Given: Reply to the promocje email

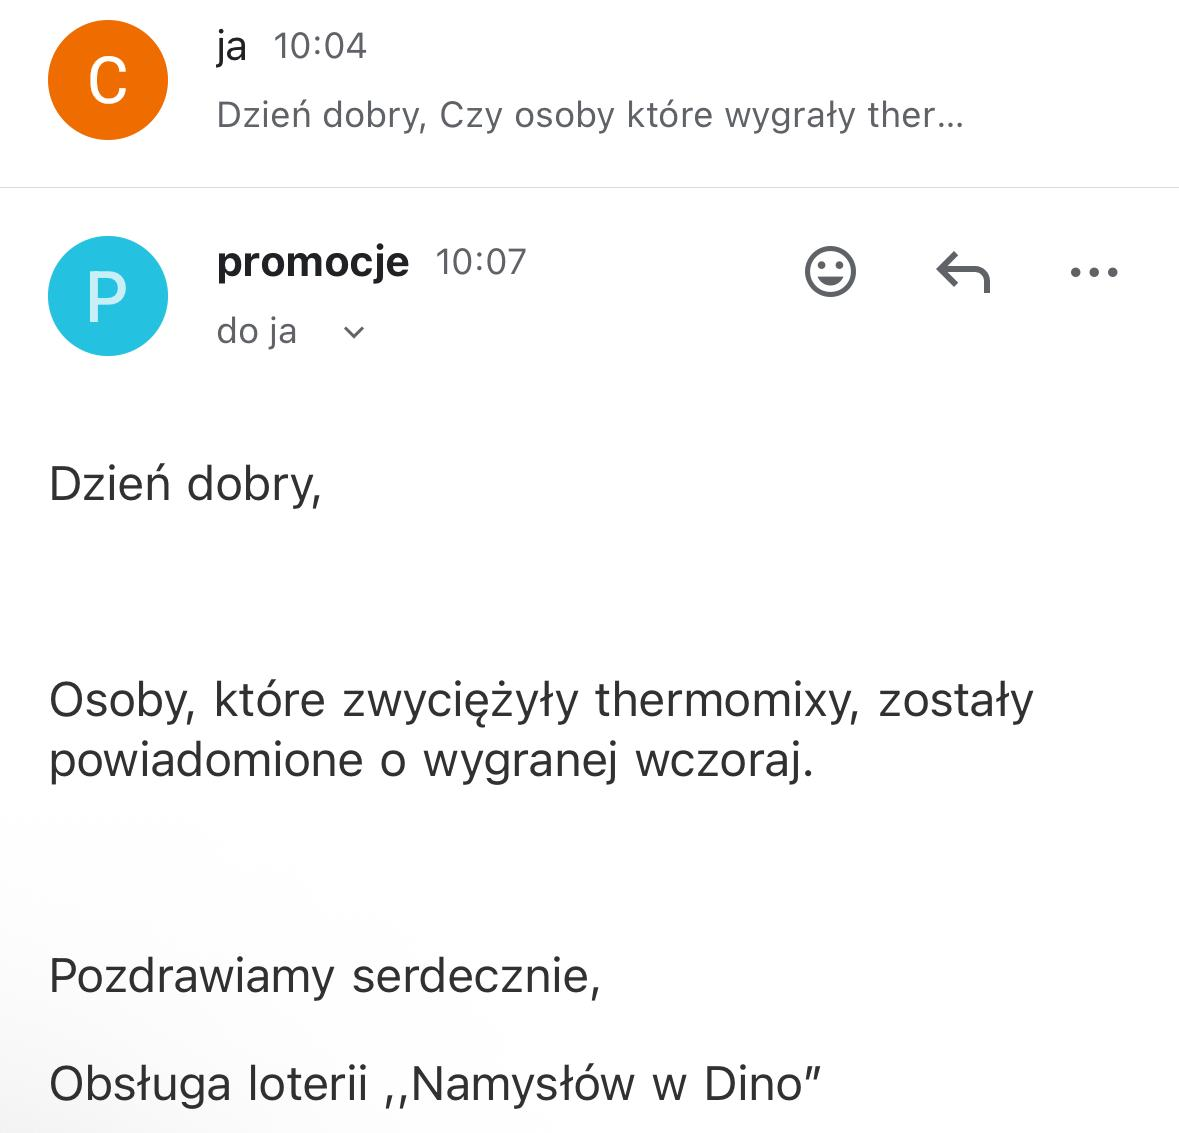Looking at the screenshot, I should (962, 271).
